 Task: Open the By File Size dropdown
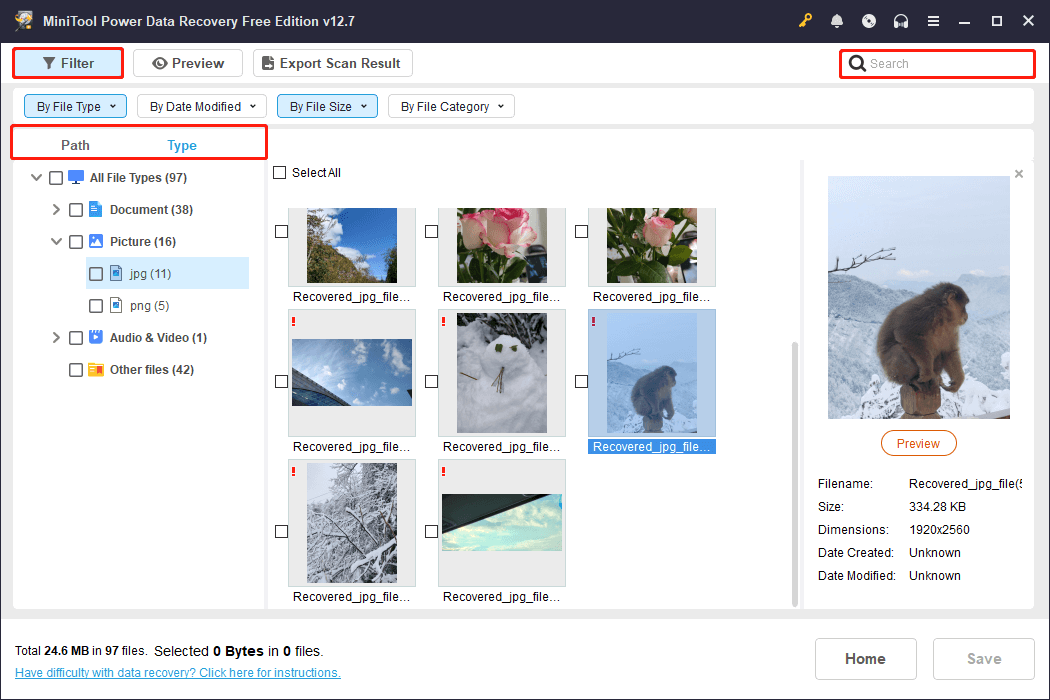coord(327,107)
